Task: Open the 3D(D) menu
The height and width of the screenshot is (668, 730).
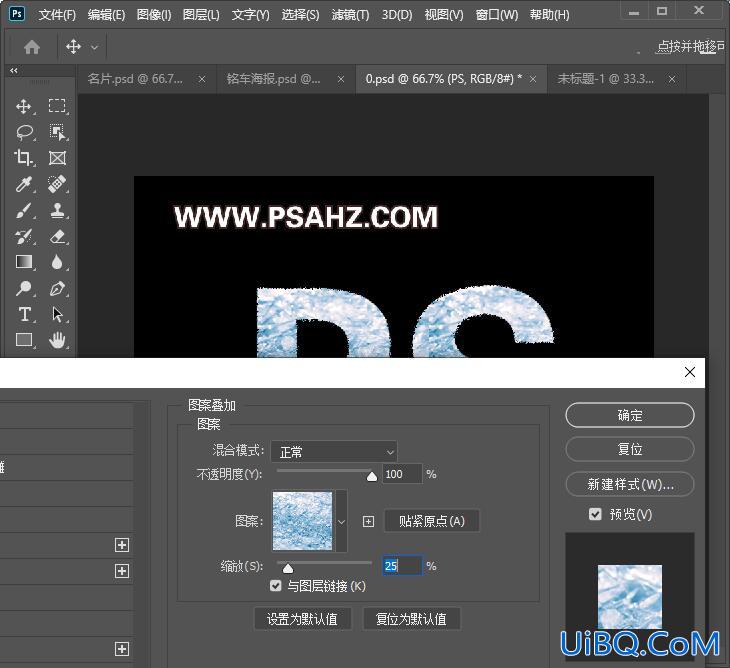Action: 397,15
